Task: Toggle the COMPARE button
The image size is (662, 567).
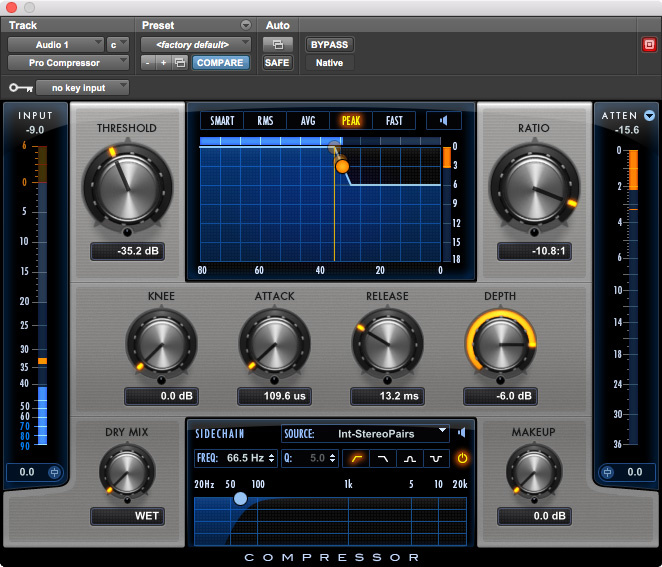Action: click(x=220, y=63)
